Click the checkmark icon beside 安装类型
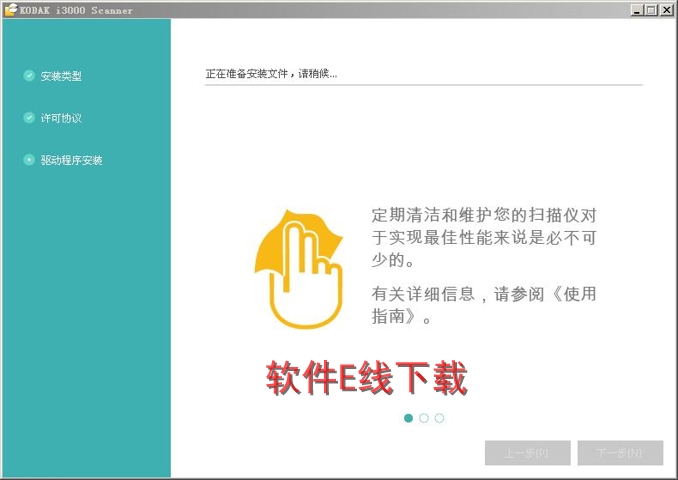The height and width of the screenshot is (480, 678). pos(29,76)
